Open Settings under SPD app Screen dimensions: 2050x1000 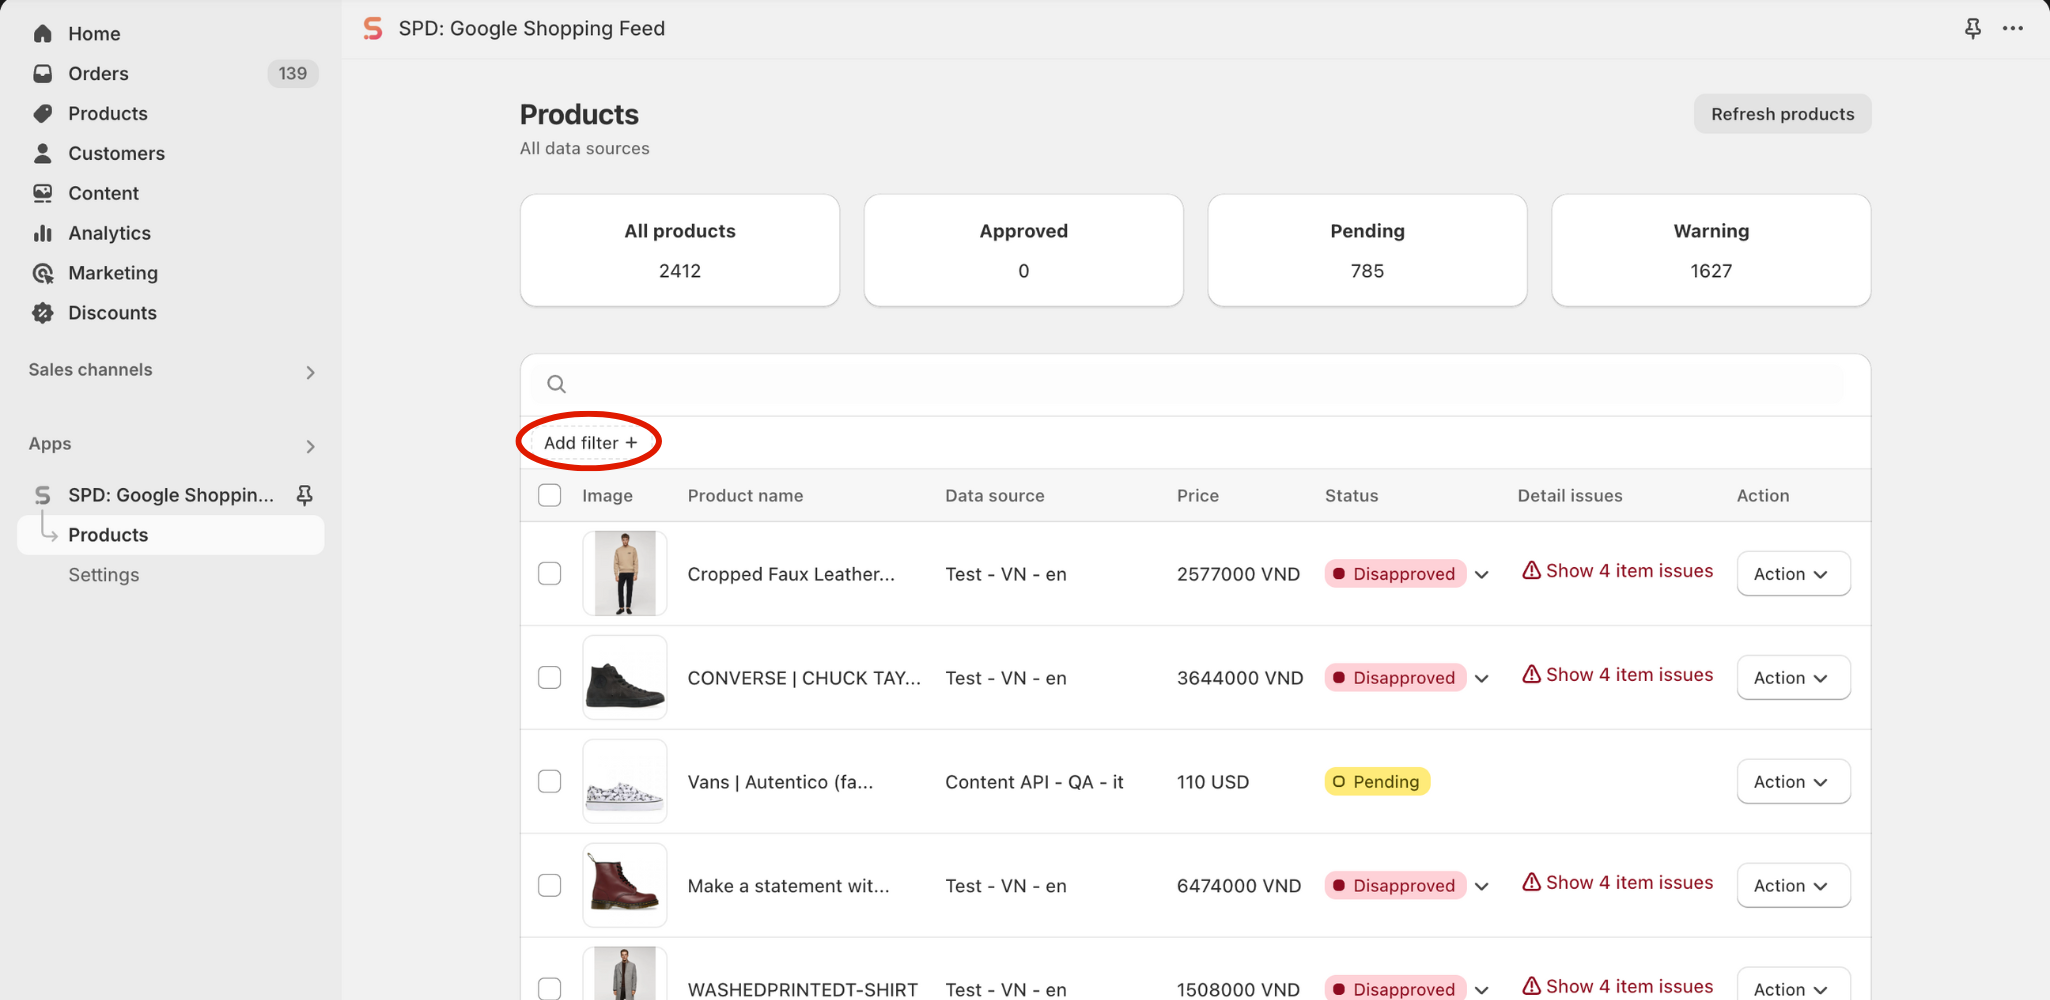(104, 575)
